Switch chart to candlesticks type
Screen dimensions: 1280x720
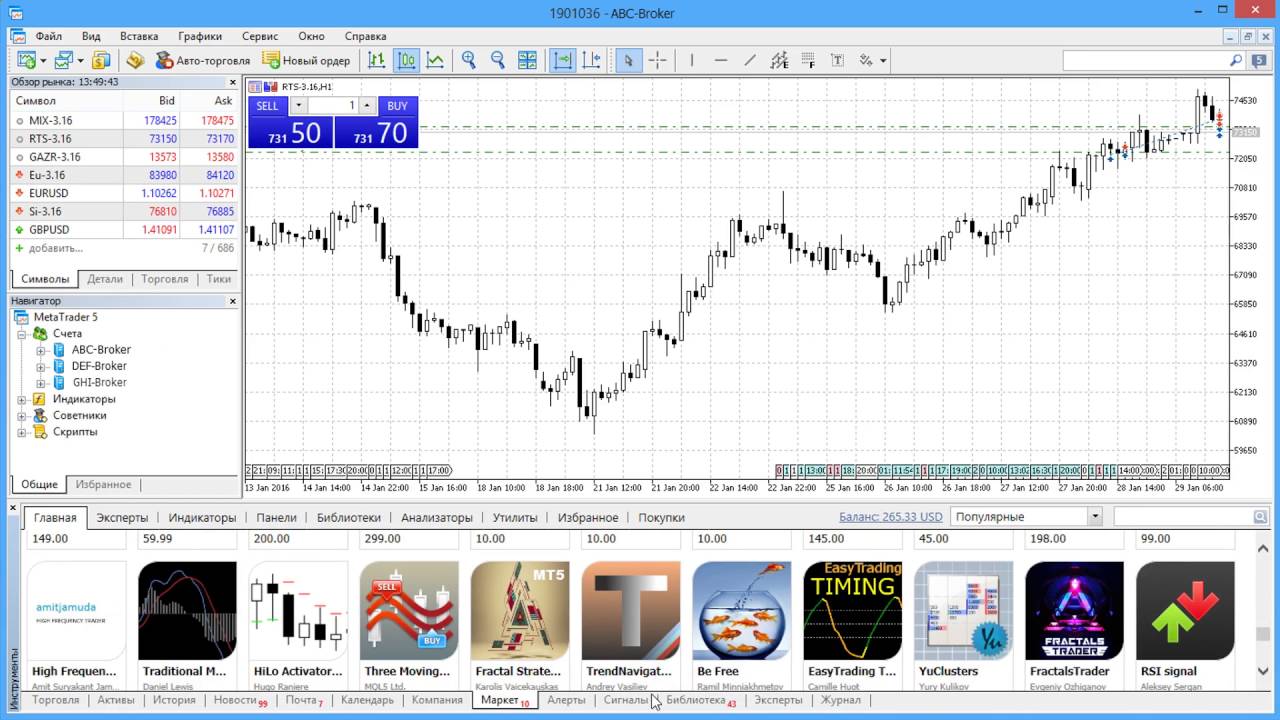406,60
